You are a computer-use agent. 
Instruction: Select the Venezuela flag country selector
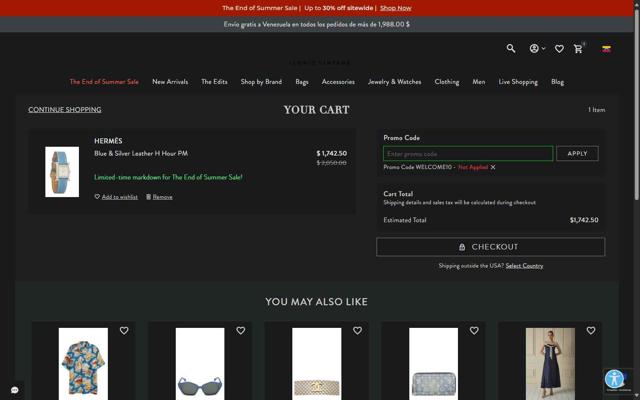coord(606,49)
